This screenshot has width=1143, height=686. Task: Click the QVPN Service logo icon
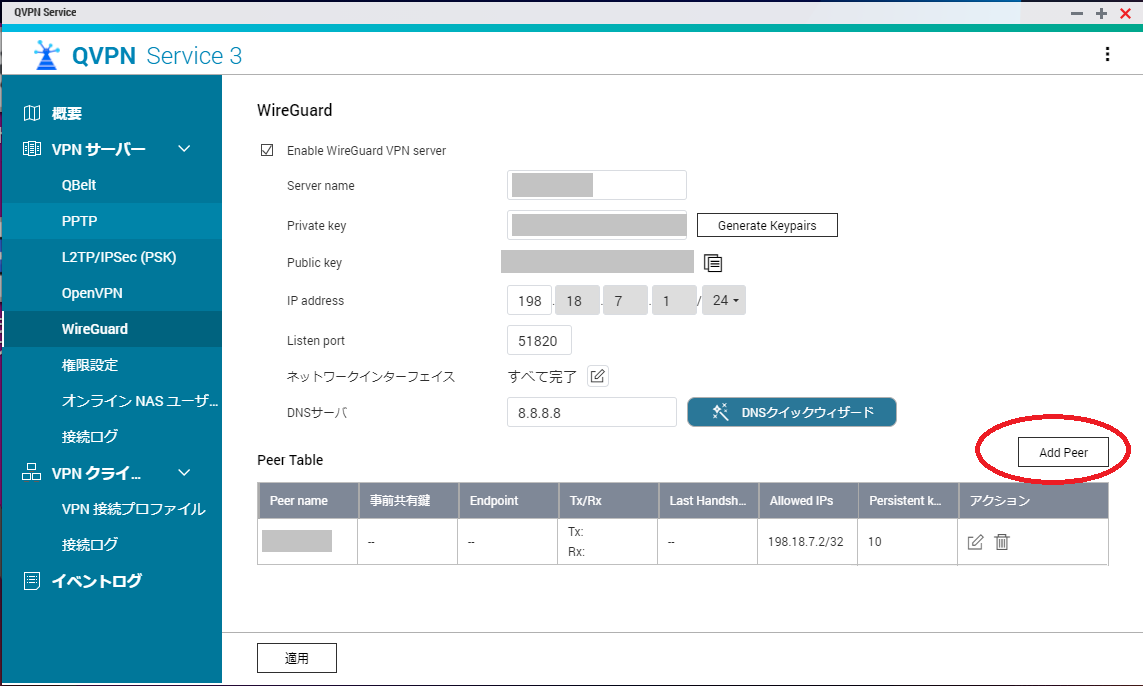click(47, 55)
